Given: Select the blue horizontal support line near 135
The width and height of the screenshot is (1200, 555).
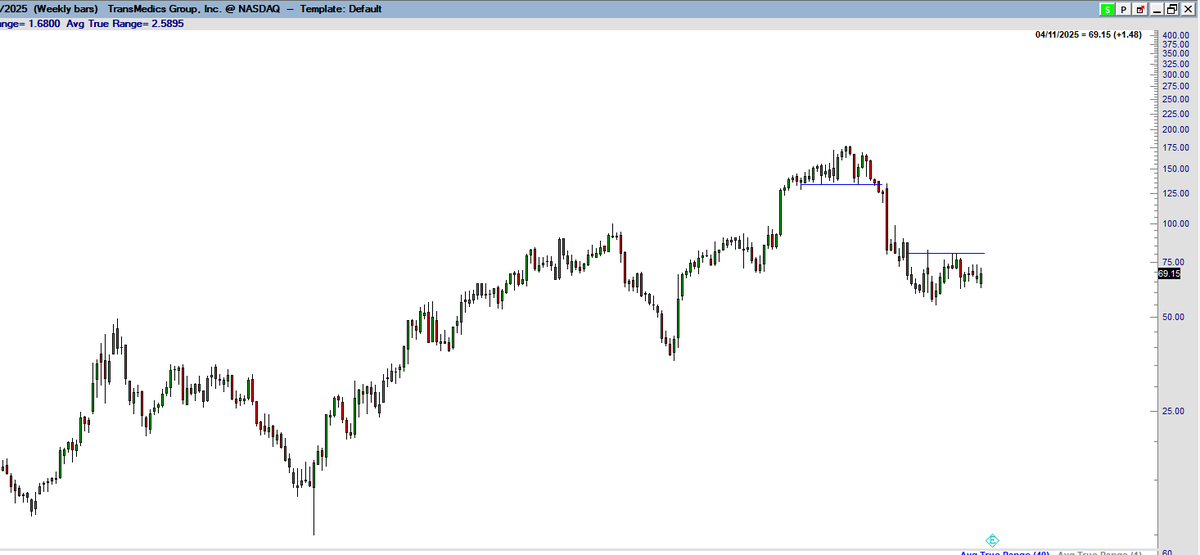Looking at the screenshot, I should pyautogui.click(x=840, y=184).
